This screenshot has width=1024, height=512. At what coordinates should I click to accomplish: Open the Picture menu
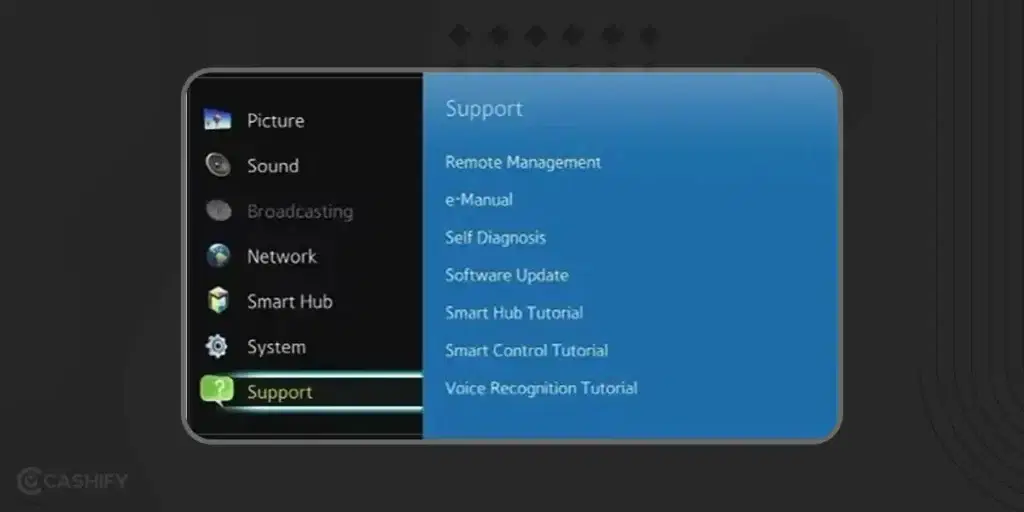tap(275, 121)
